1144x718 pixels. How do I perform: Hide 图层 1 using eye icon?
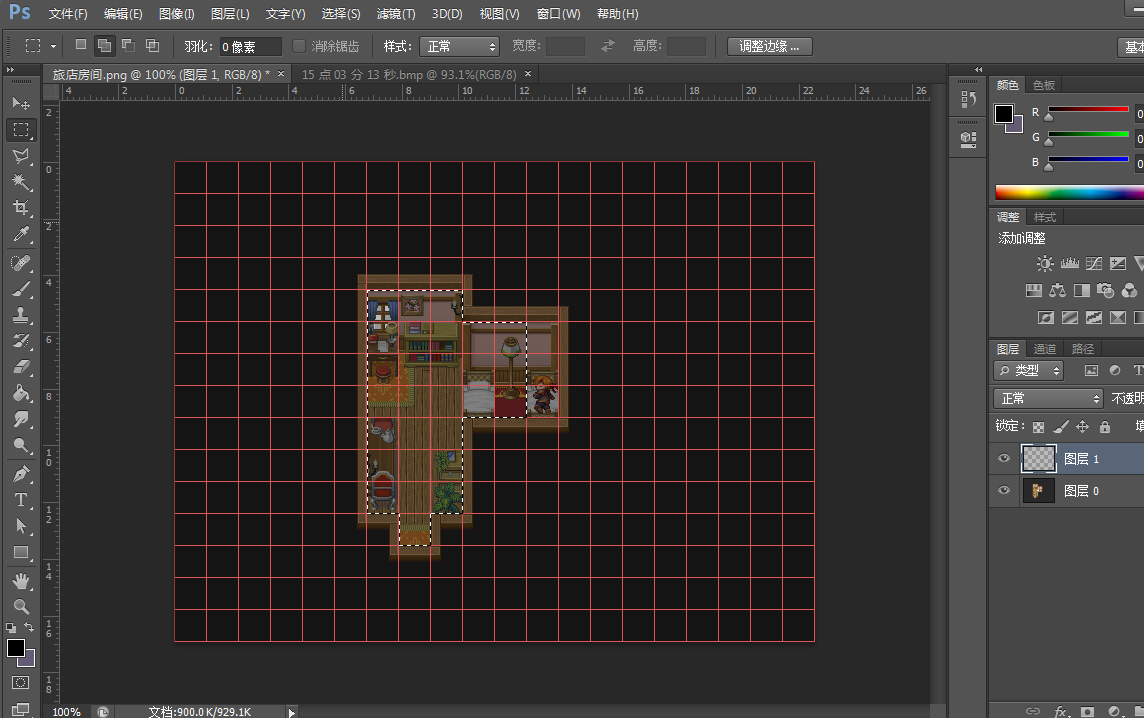click(x=1004, y=458)
